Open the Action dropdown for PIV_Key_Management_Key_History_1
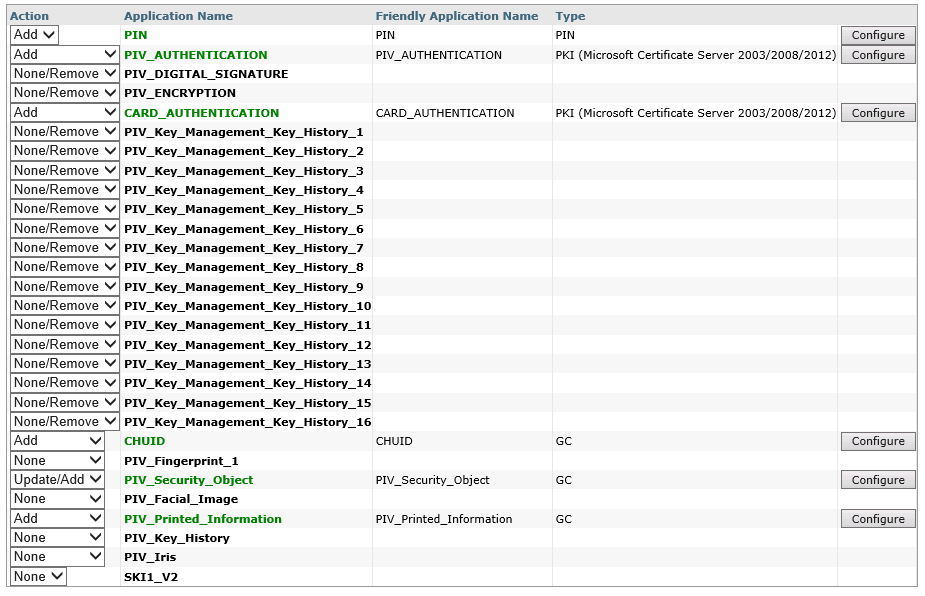925x596 pixels. point(64,131)
